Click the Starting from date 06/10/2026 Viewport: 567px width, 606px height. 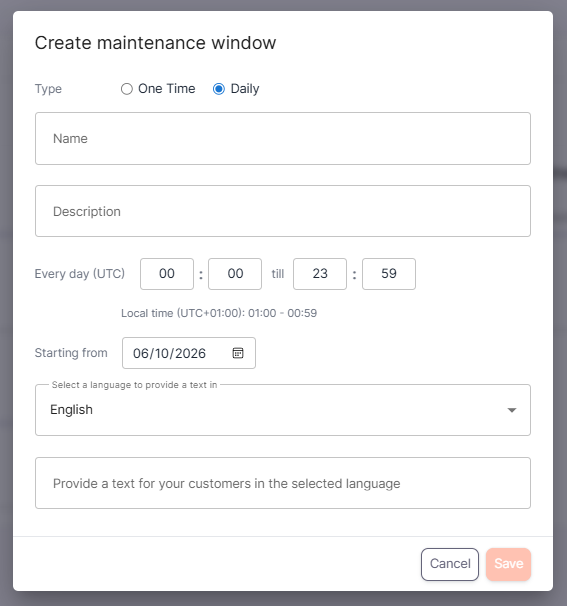click(169, 353)
